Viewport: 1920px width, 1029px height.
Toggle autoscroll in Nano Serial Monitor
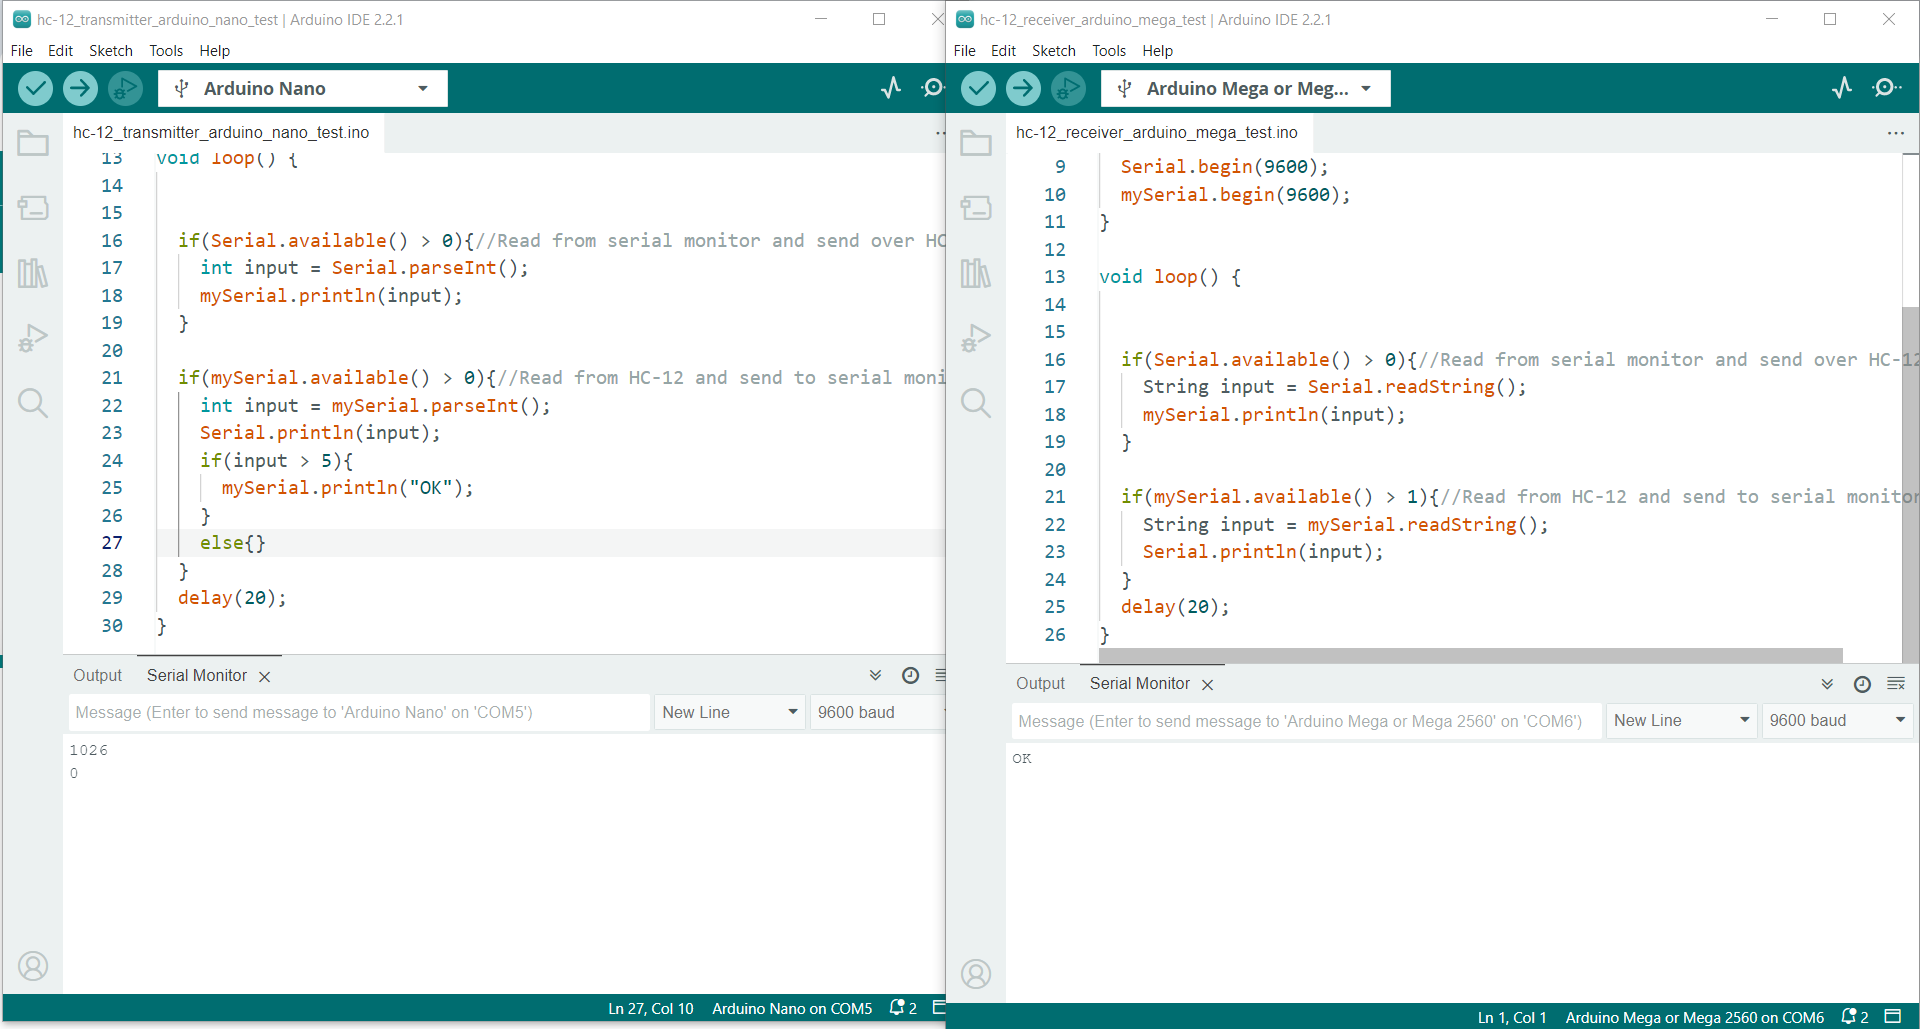(x=876, y=676)
